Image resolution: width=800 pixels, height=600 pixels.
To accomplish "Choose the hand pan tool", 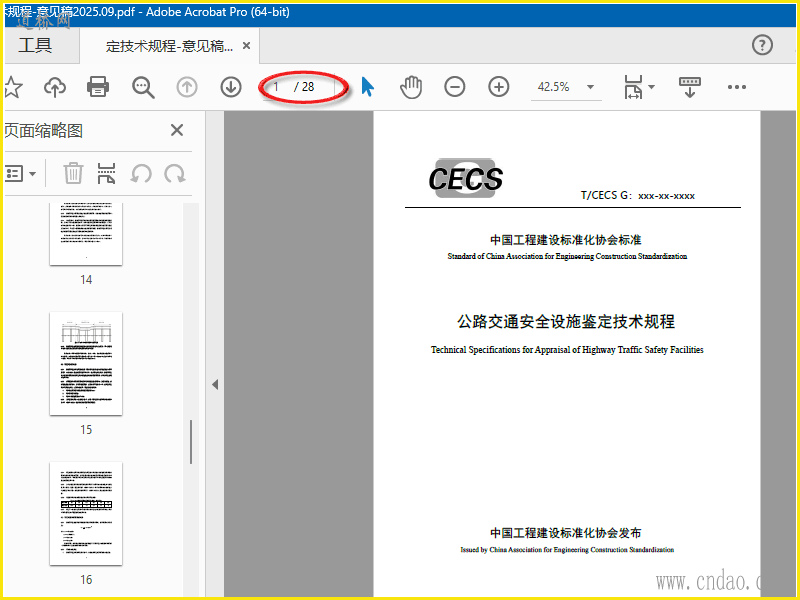I will click(x=411, y=87).
